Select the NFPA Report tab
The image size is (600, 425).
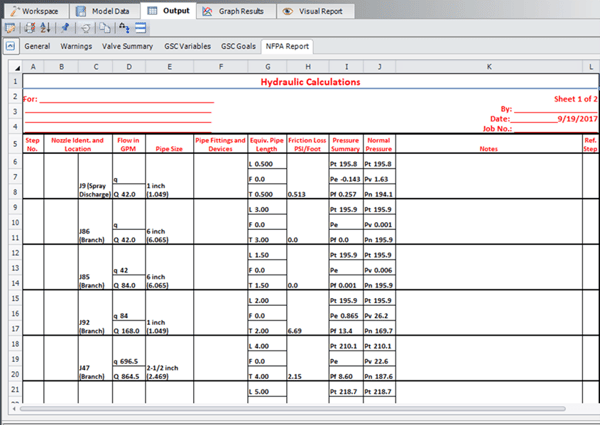[x=287, y=46]
